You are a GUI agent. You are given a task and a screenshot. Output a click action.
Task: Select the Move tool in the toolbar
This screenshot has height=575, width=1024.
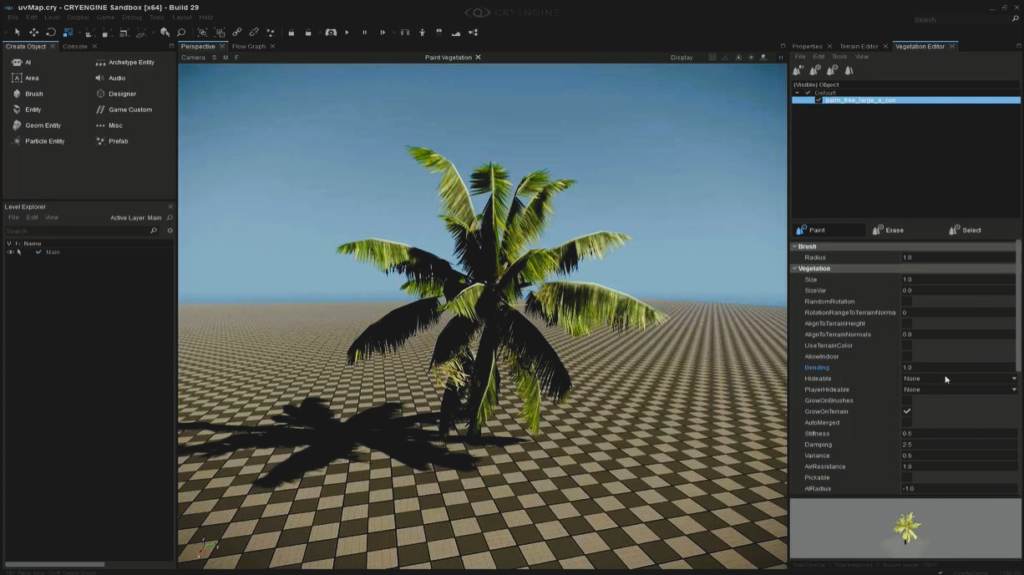[33, 32]
